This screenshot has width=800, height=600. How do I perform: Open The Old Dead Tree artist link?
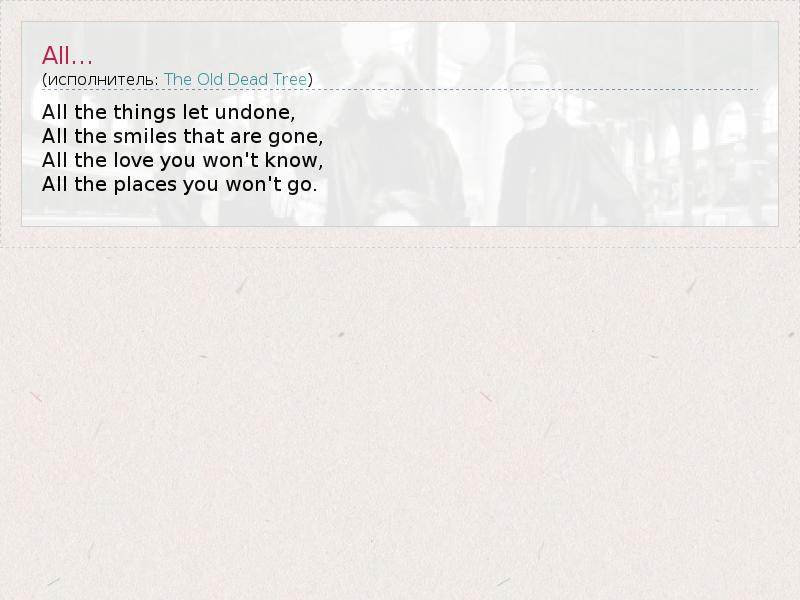coord(235,80)
